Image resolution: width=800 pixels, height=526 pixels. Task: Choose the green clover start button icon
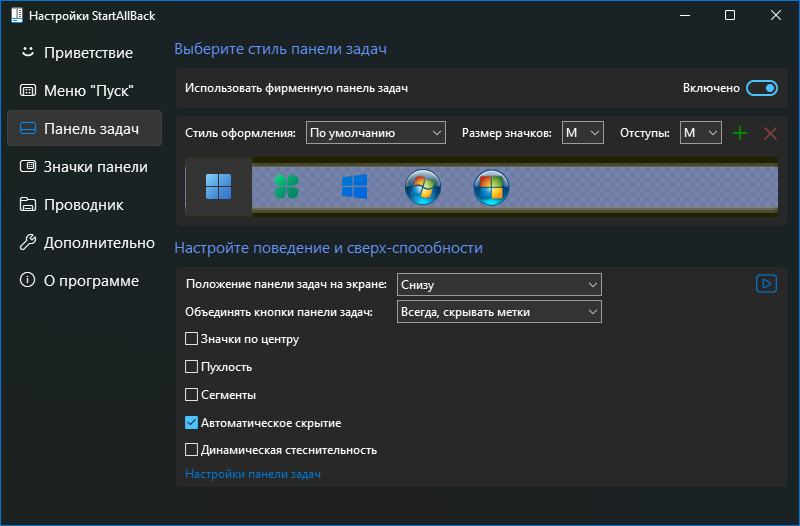coord(287,187)
